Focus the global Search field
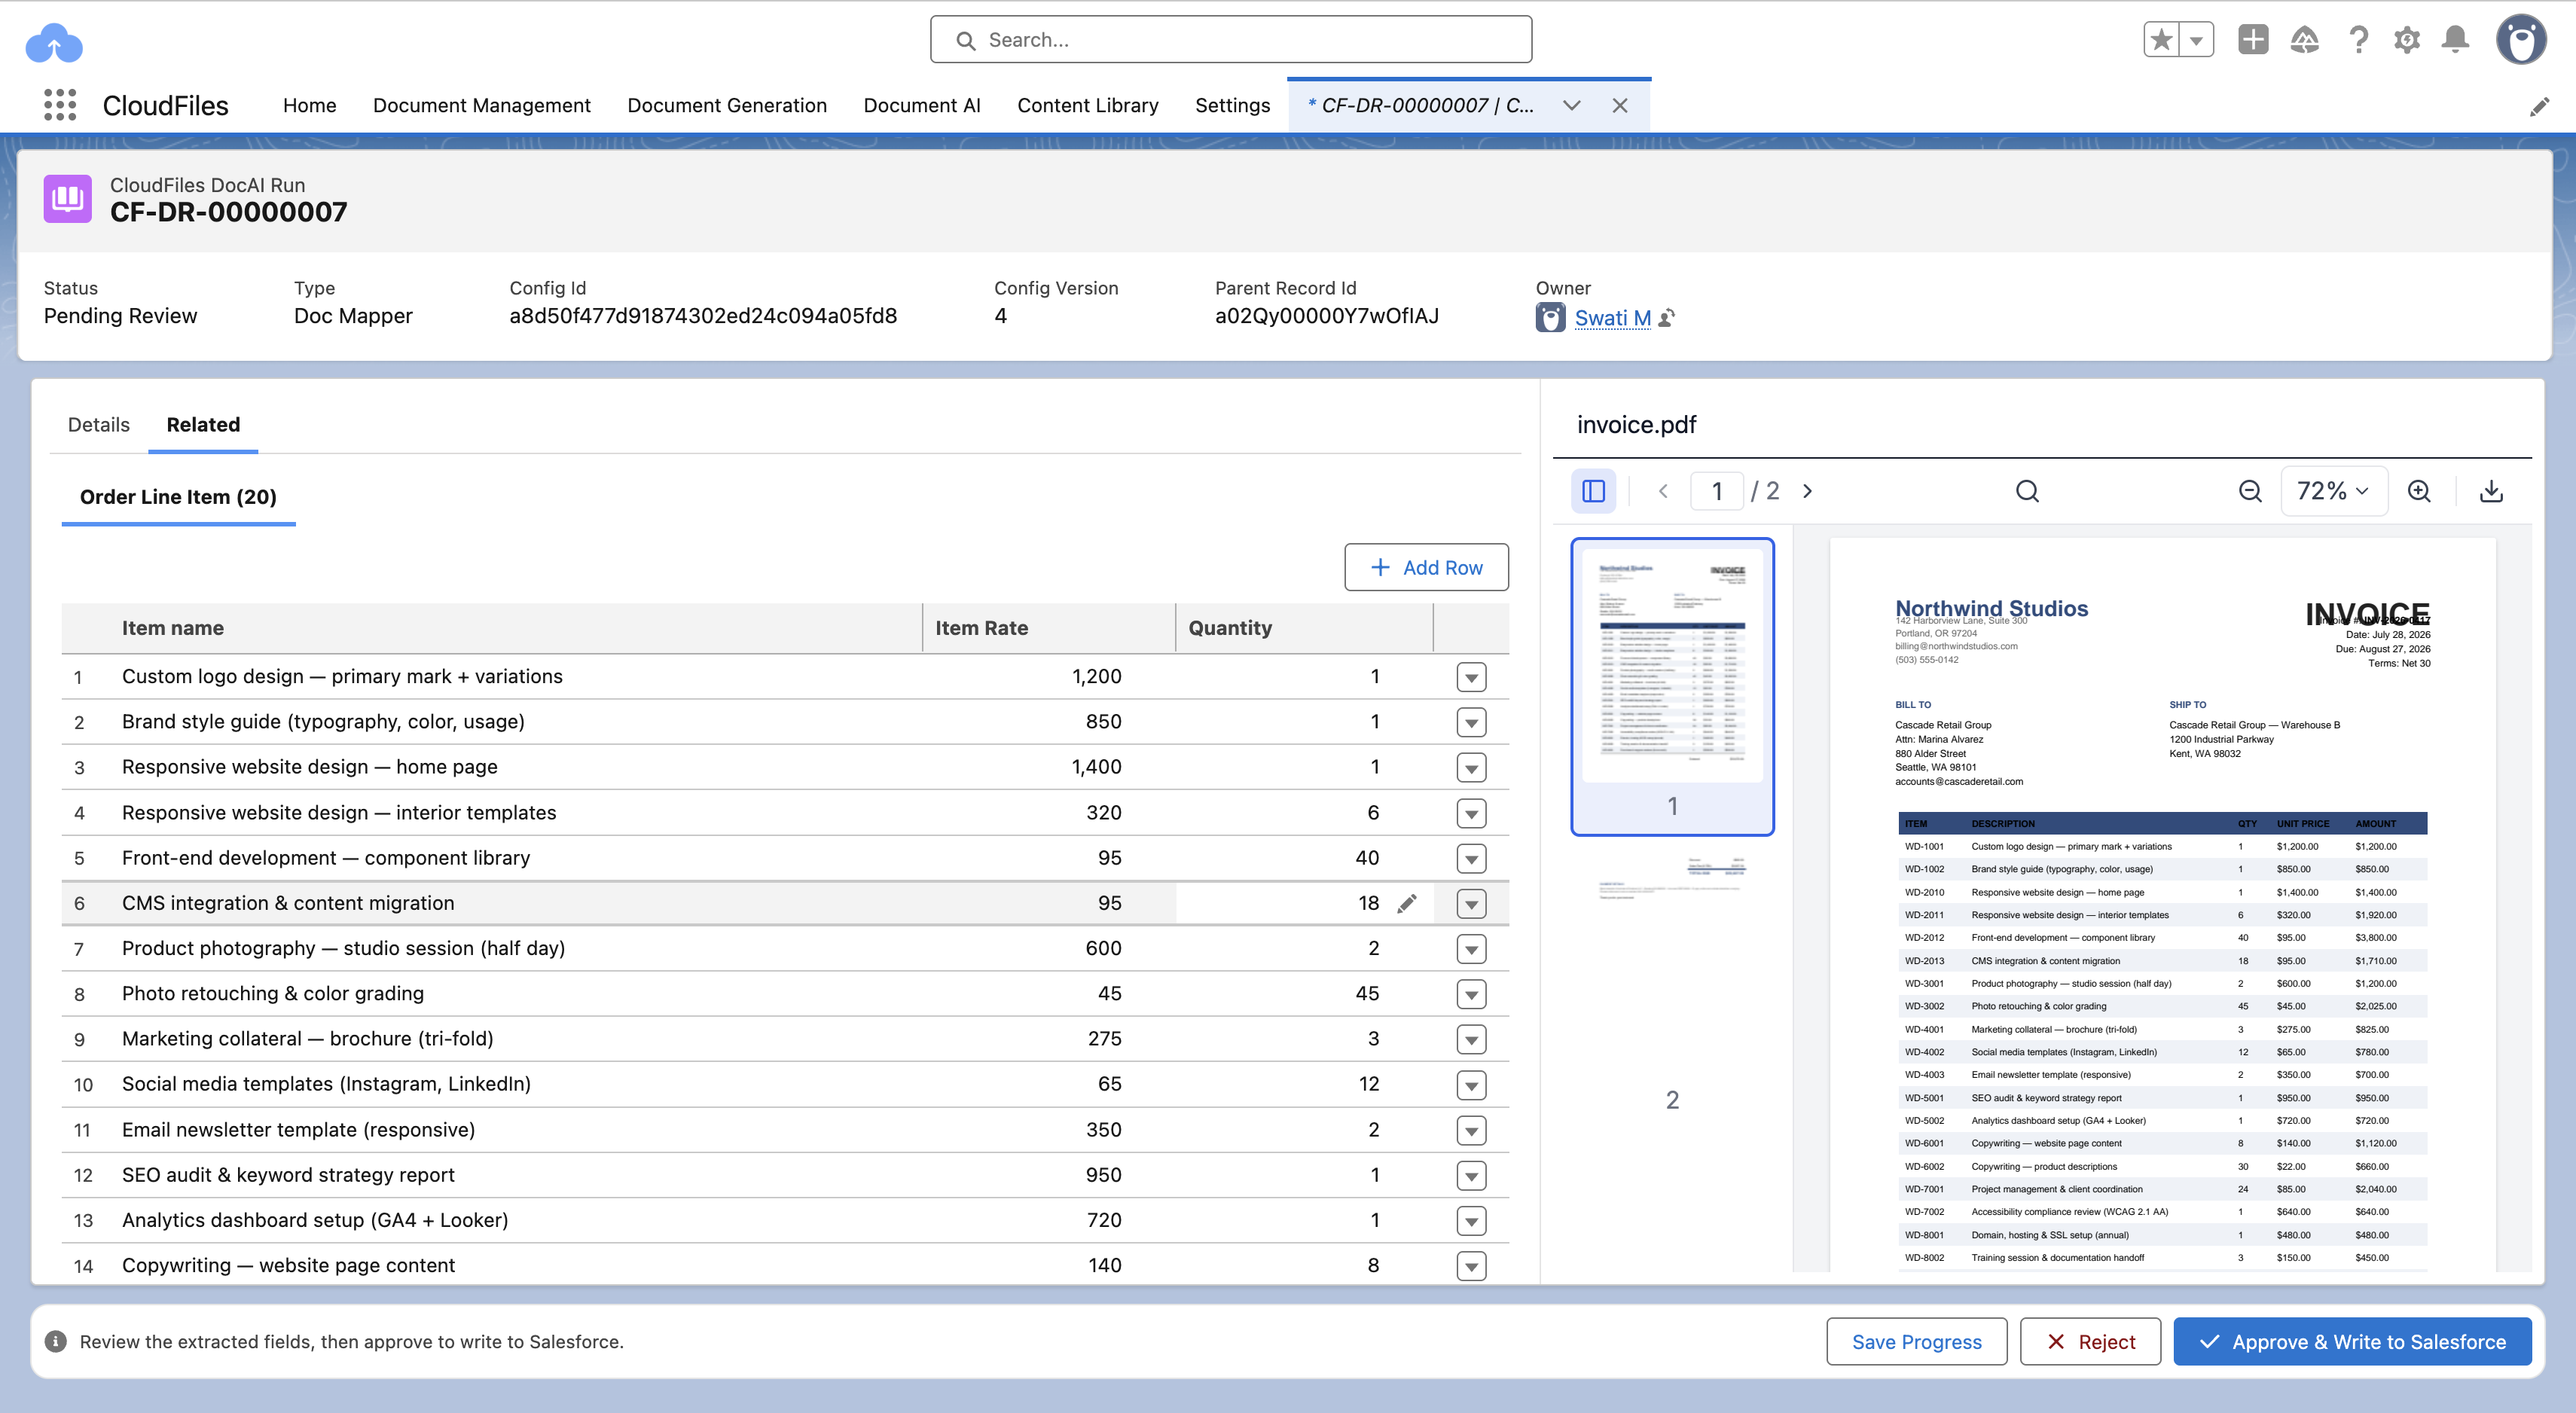2576x1413 pixels. [x=1230, y=40]
